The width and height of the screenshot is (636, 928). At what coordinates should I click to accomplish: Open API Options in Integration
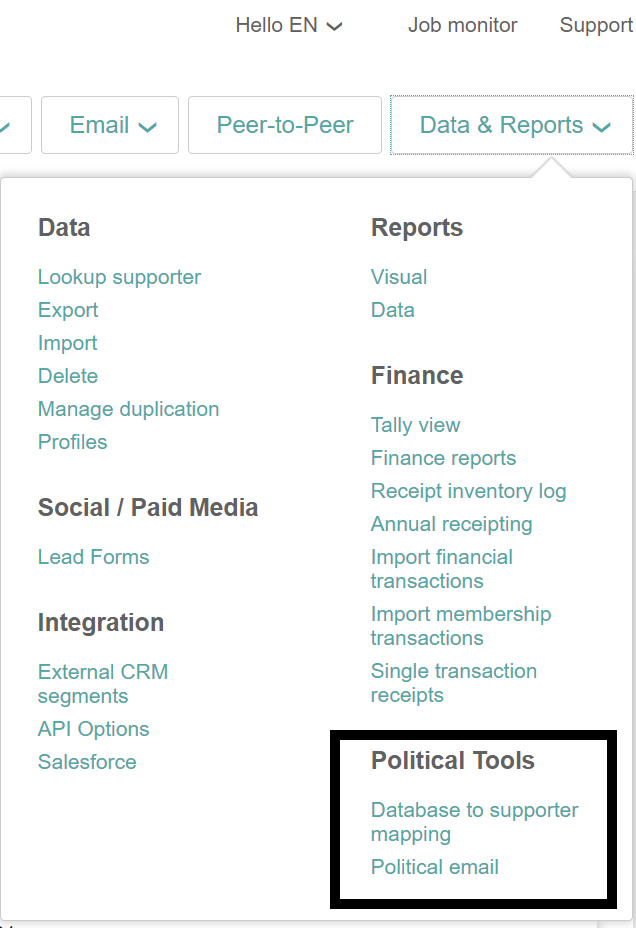coord(93,729)
